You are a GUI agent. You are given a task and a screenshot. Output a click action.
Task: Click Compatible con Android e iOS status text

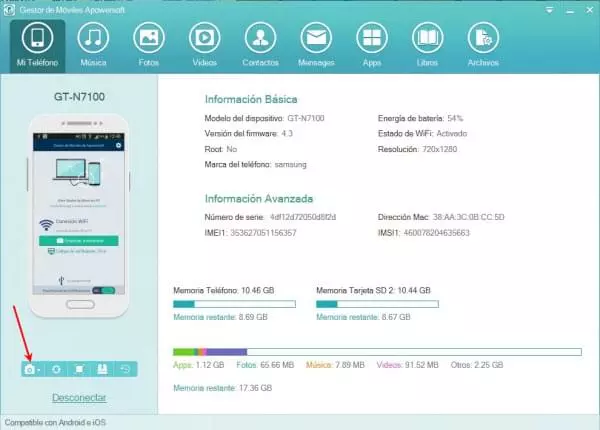[x=55, y=423]
